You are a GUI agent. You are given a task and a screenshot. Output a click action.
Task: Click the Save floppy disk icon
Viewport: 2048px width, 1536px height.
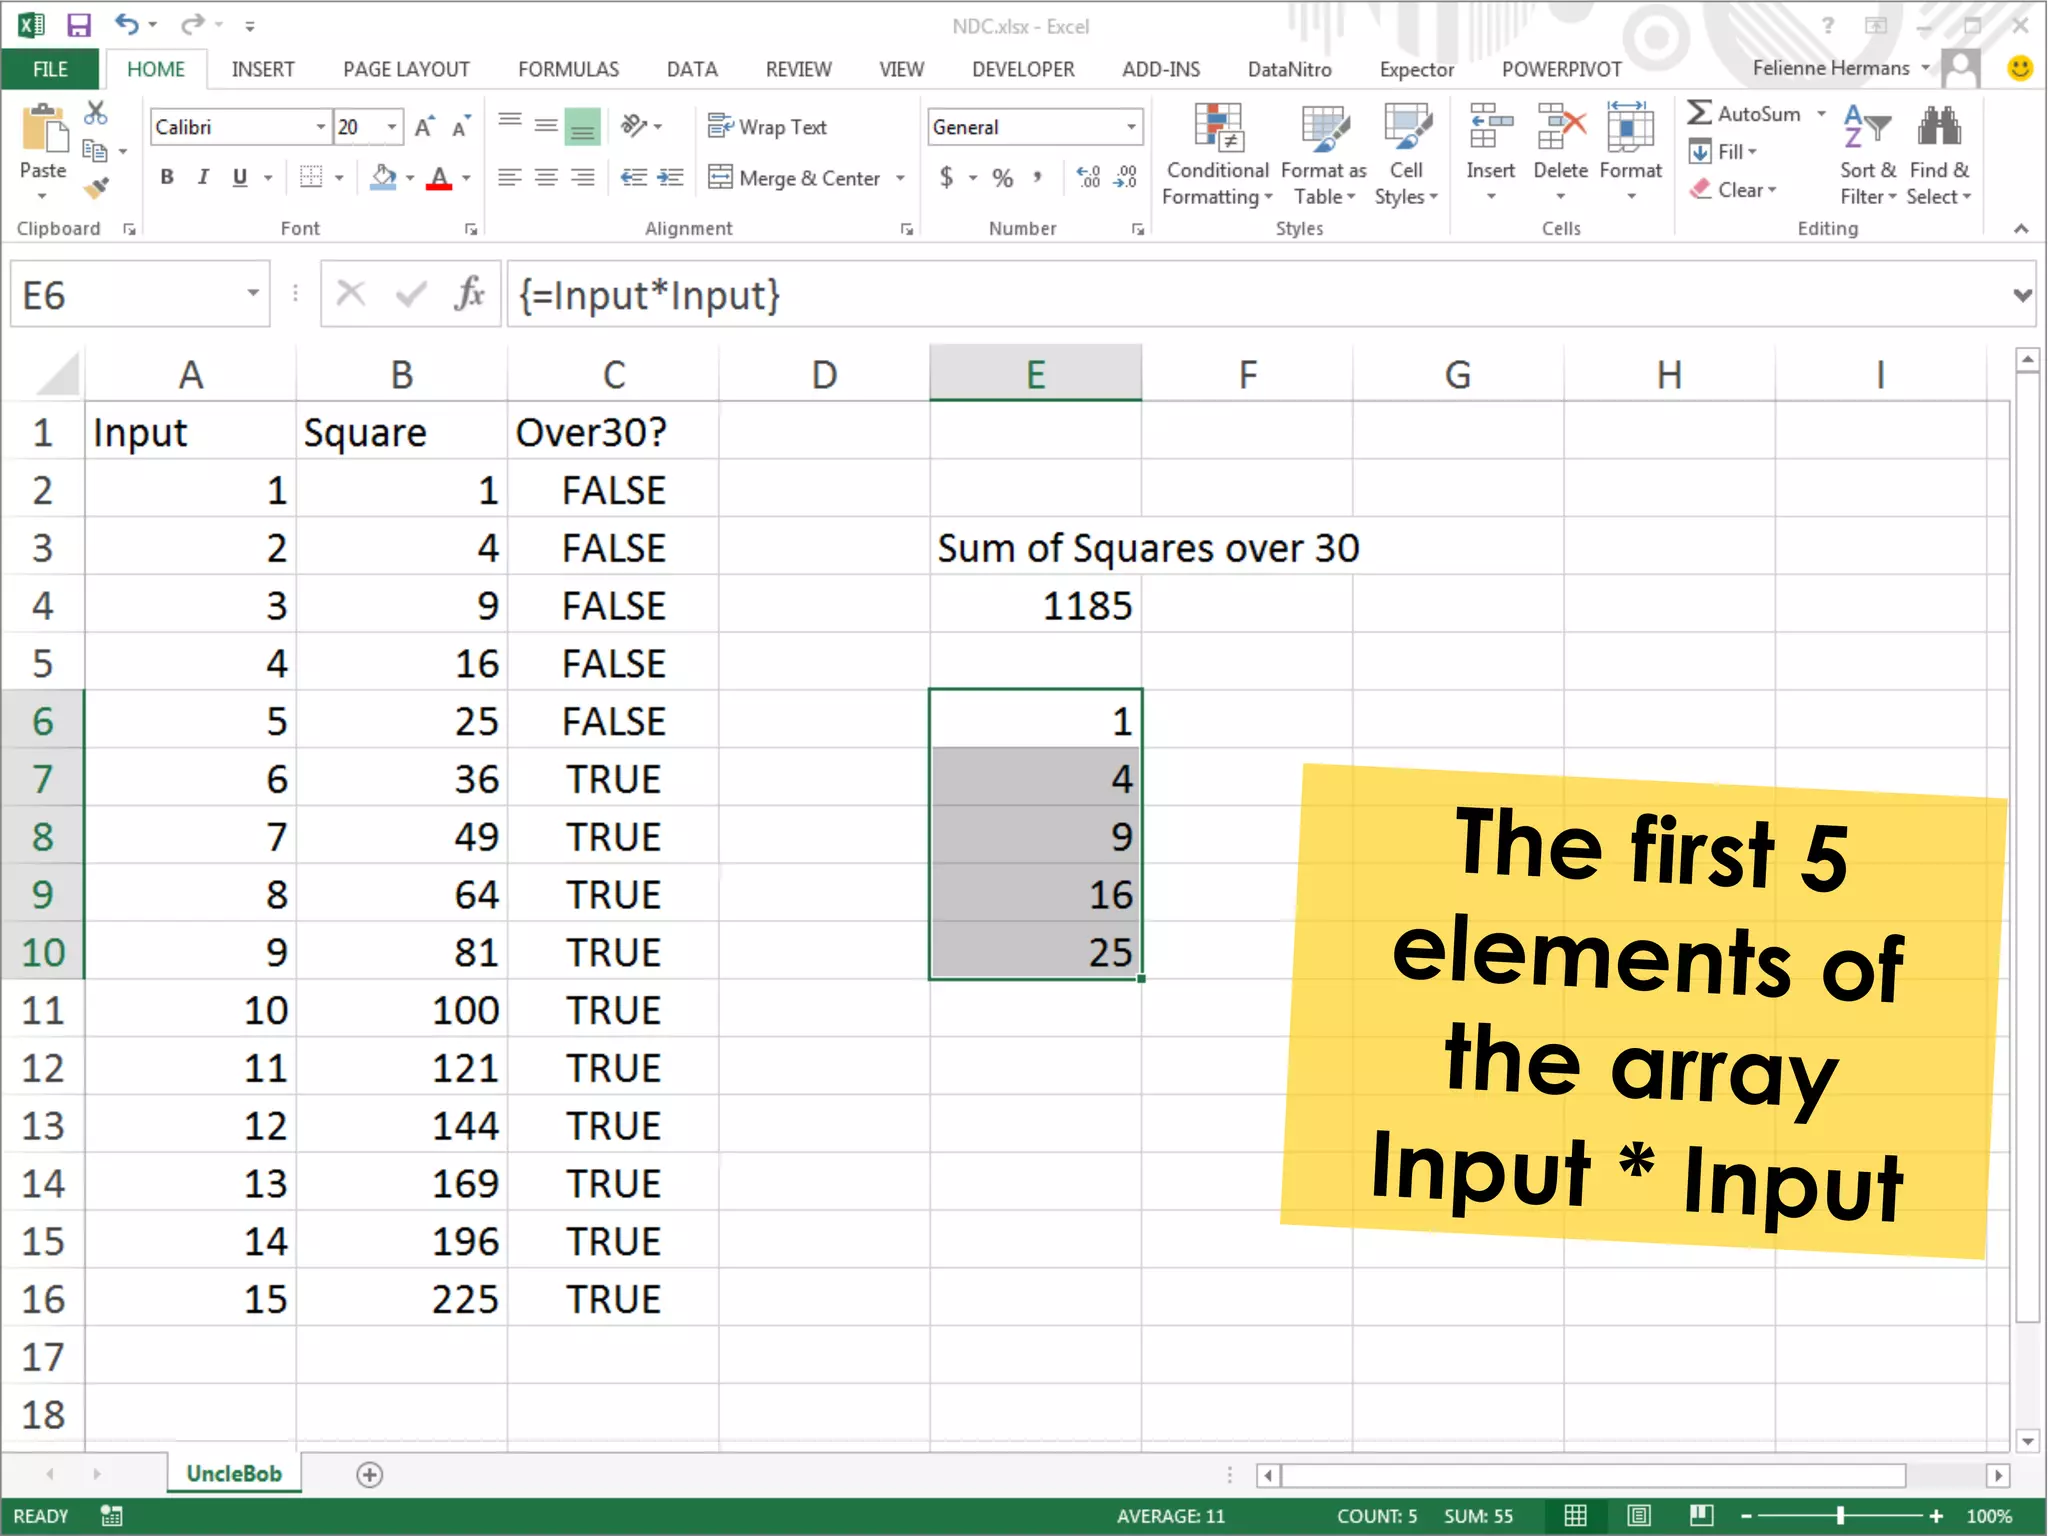(x=78, y=25)
